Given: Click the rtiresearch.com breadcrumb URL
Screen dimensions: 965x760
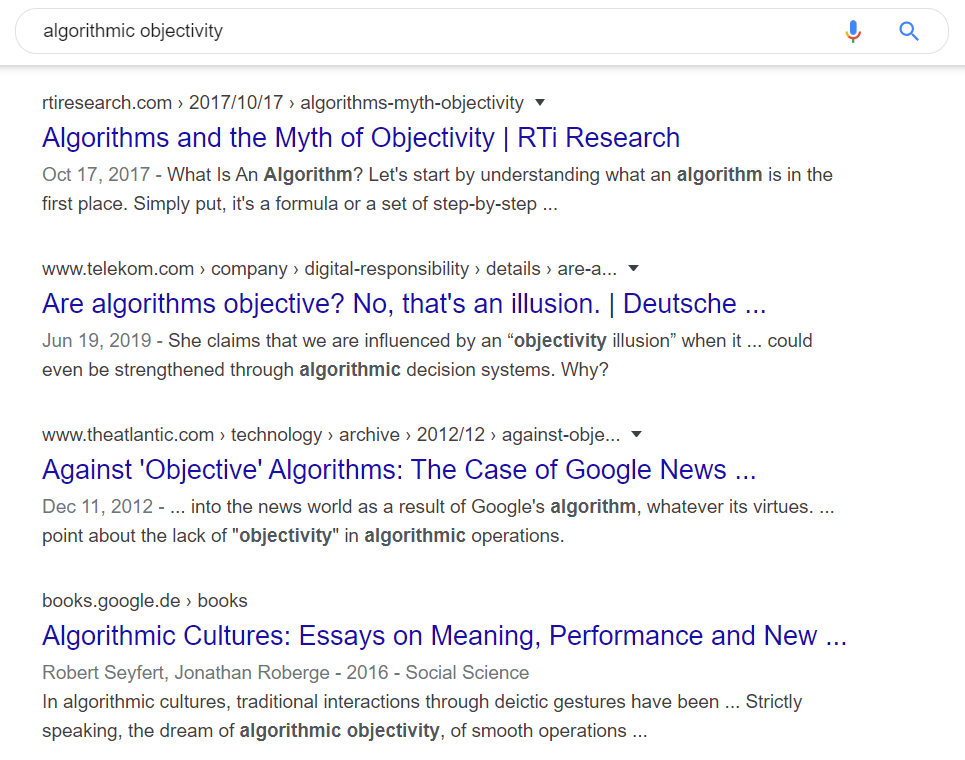Looking at the screenshot, I should click(x=283, y=103).
